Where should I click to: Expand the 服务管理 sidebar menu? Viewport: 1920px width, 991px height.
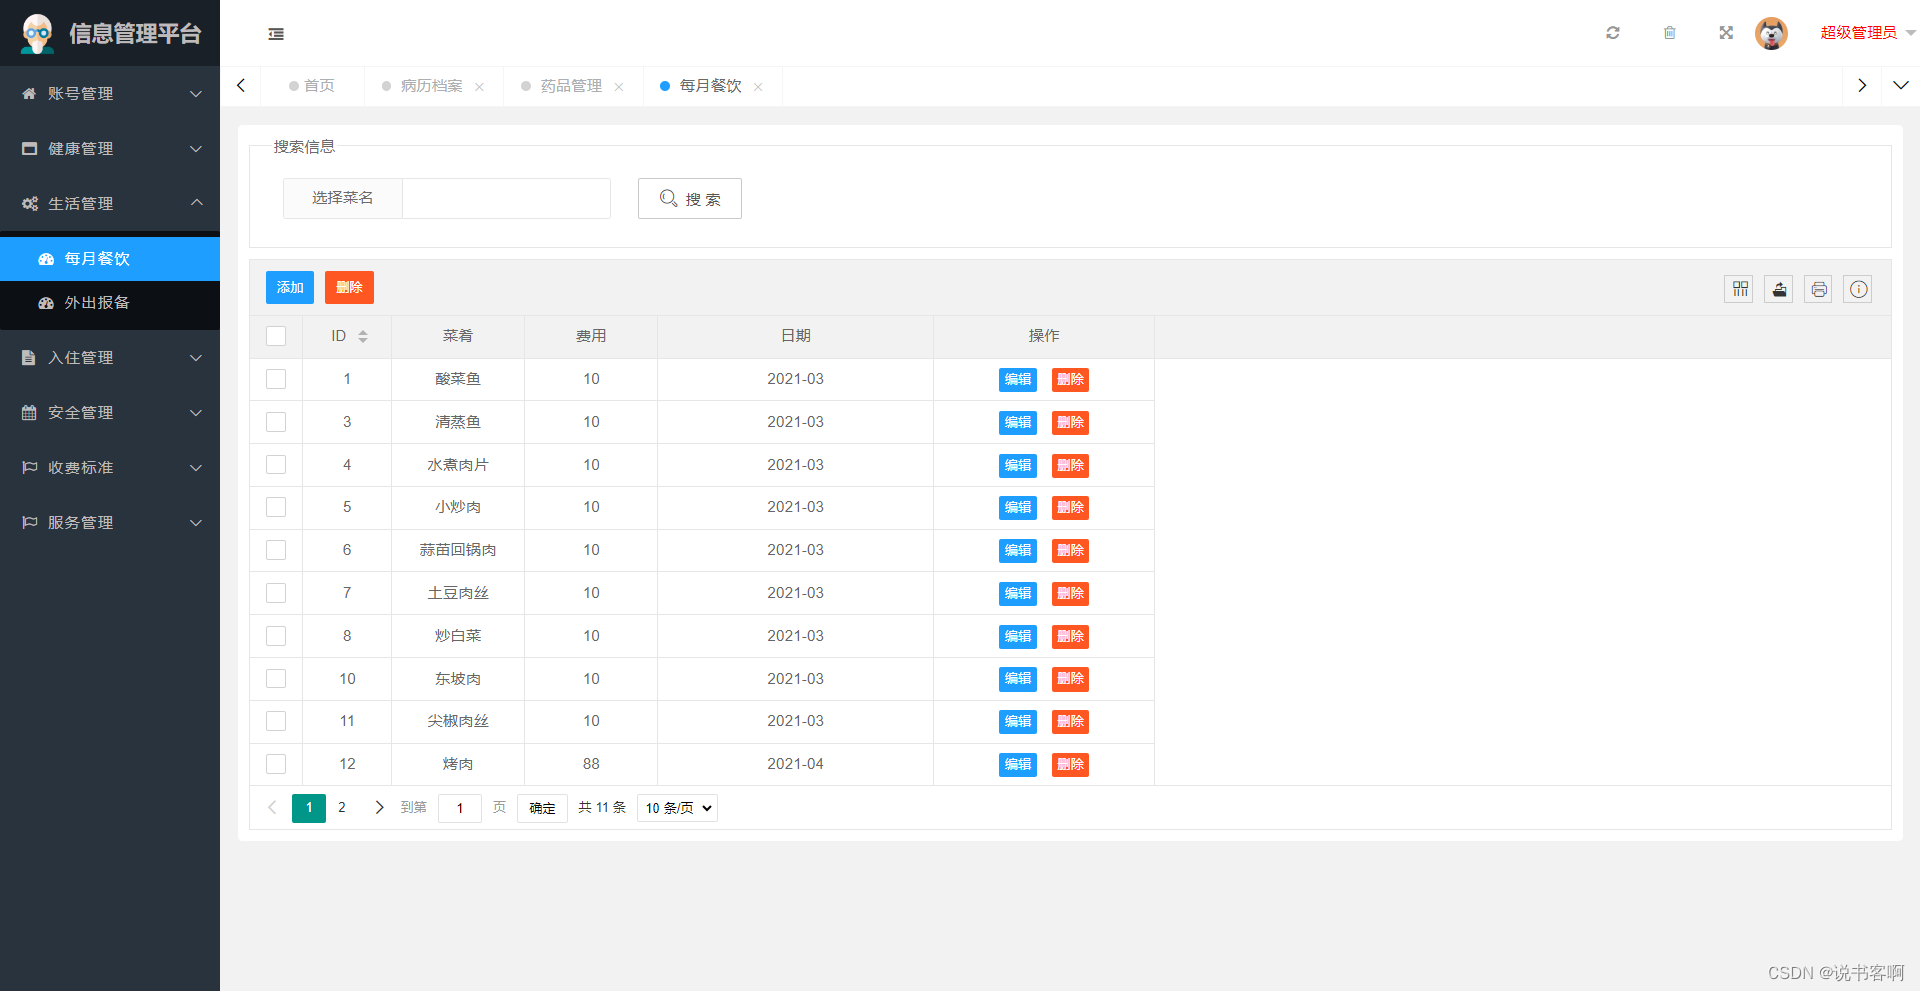click(x=110, y=522)
